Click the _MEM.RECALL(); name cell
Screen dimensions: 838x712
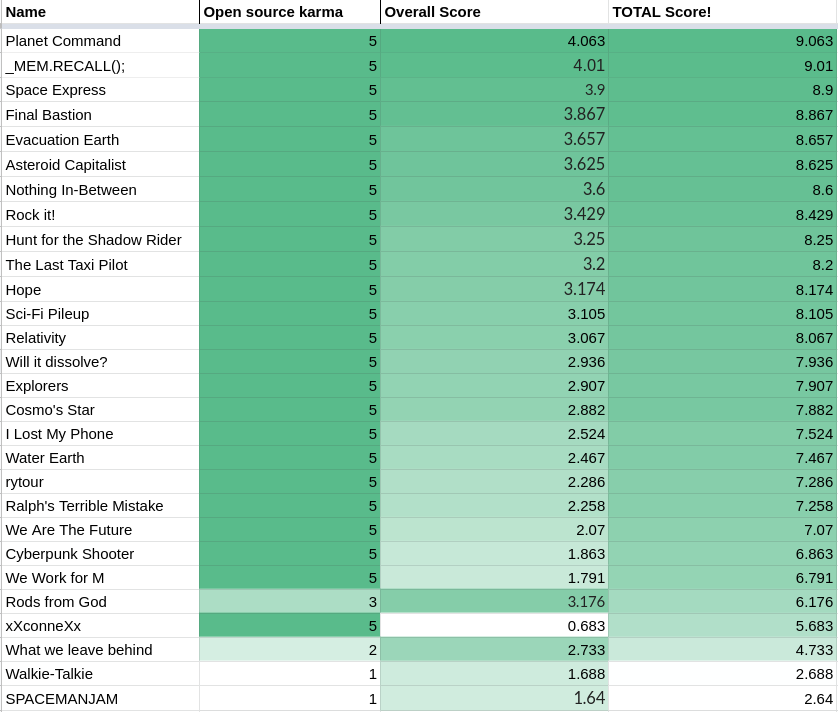(100, 66)
